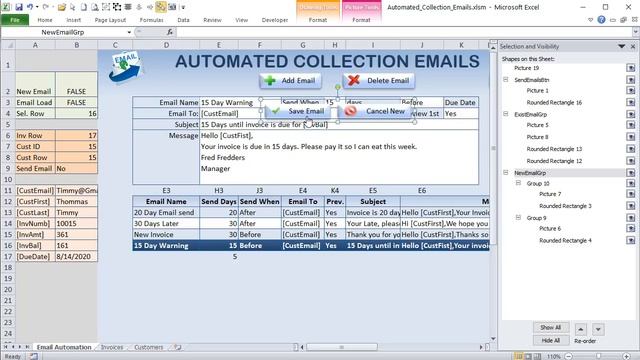Move shape down with Re-order down arrow
Image resolution: width=640 pixels, height=360 pixels.
click(x=598, y=329)
